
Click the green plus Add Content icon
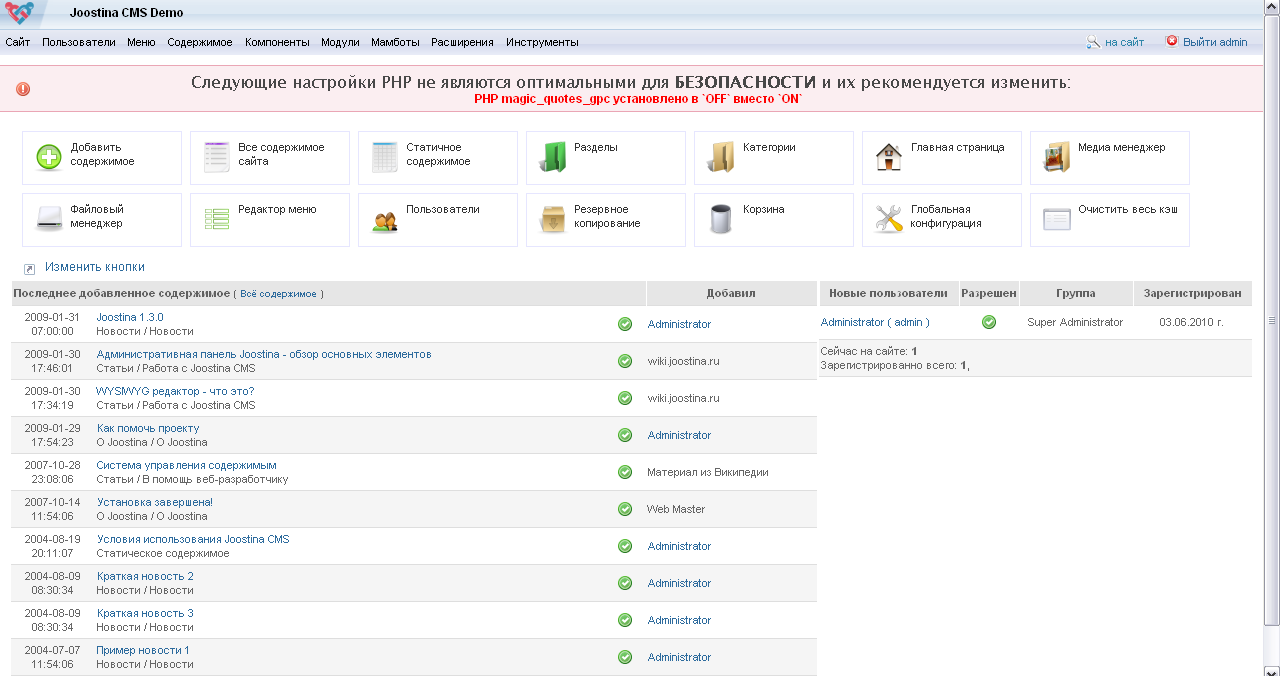49,157
